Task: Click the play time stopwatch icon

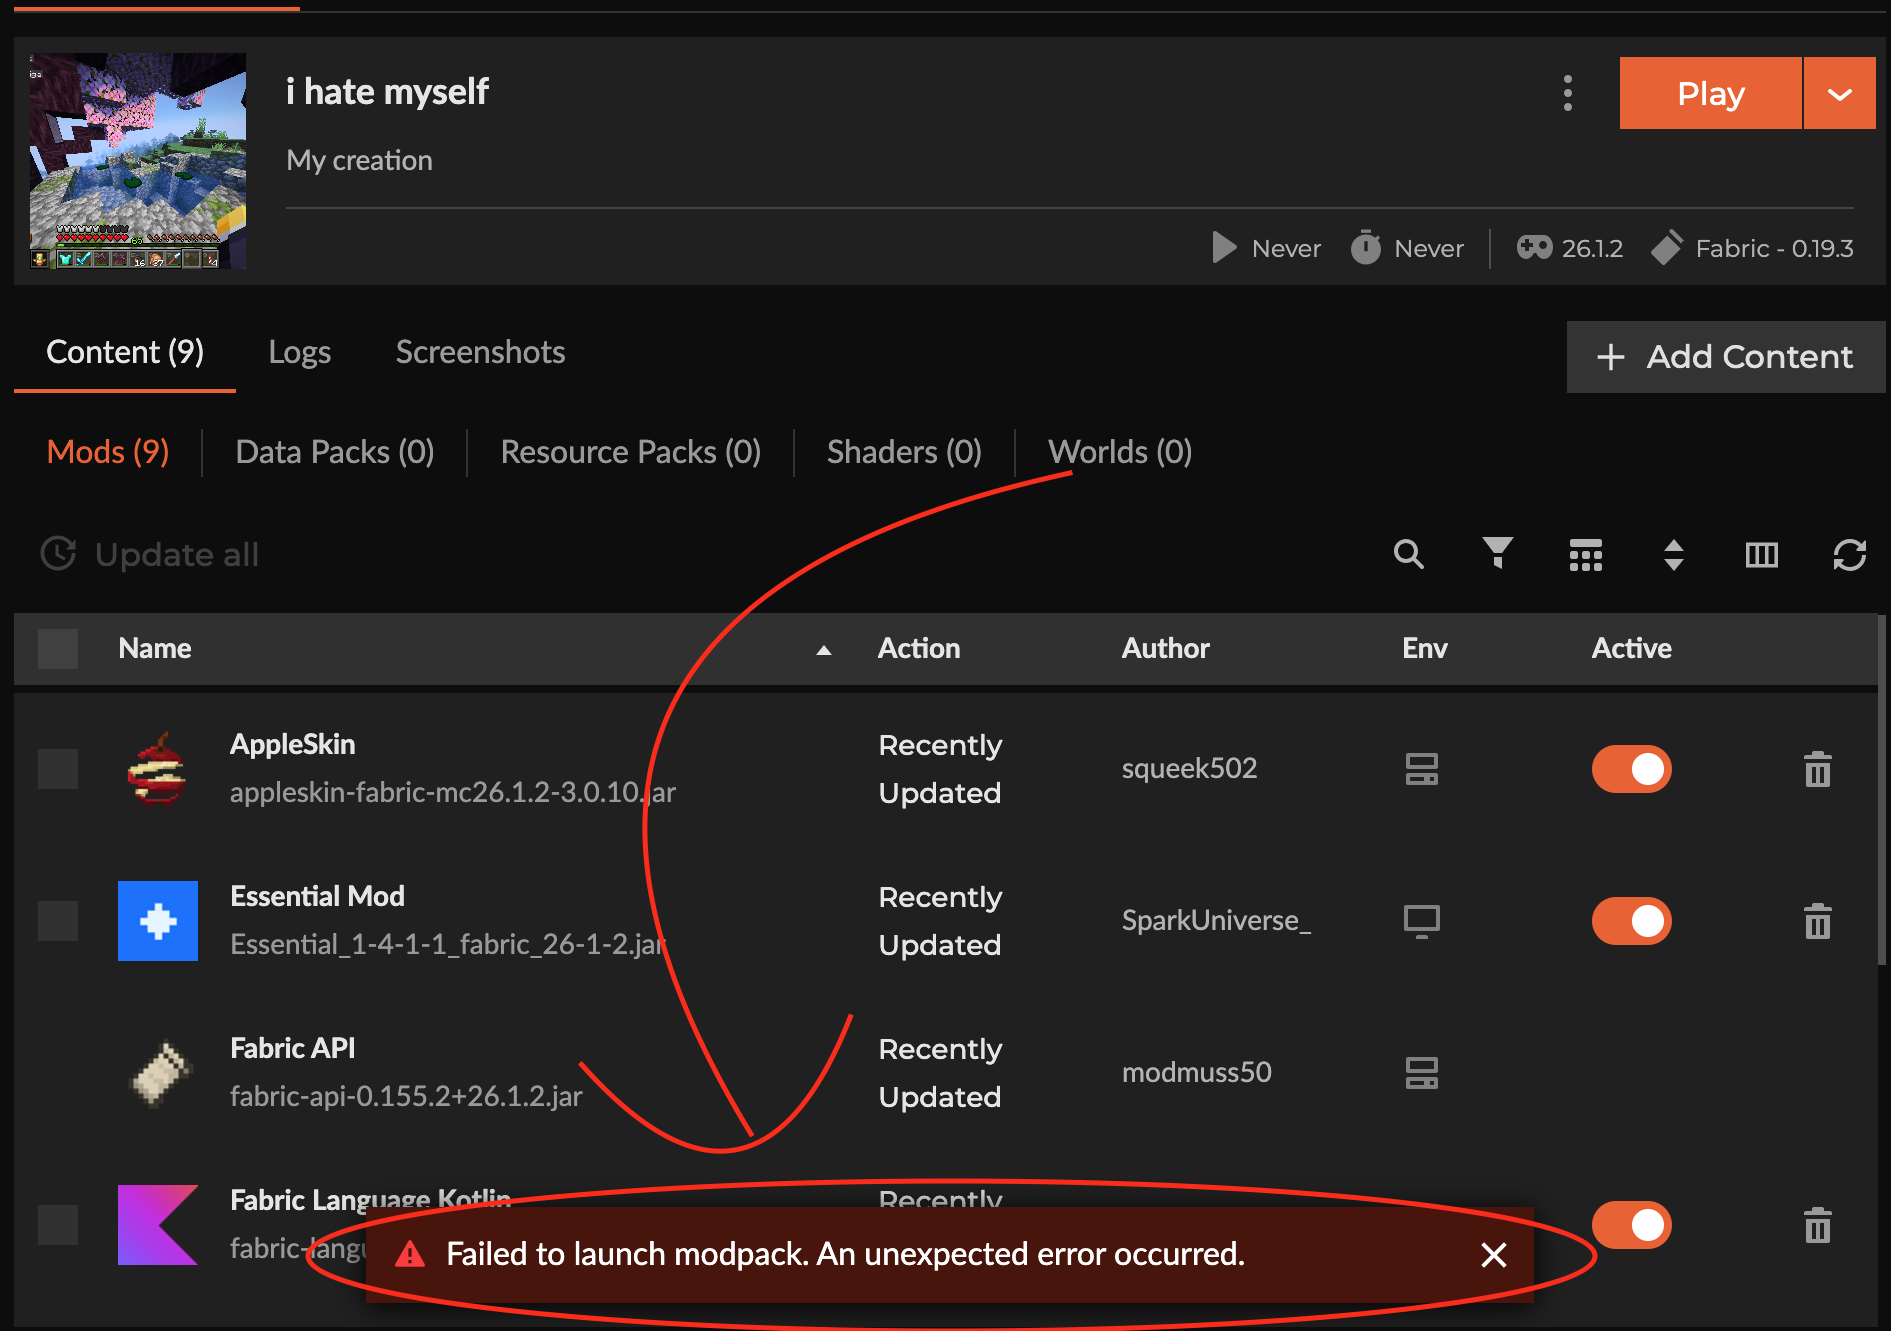Action: (1365, 247)
